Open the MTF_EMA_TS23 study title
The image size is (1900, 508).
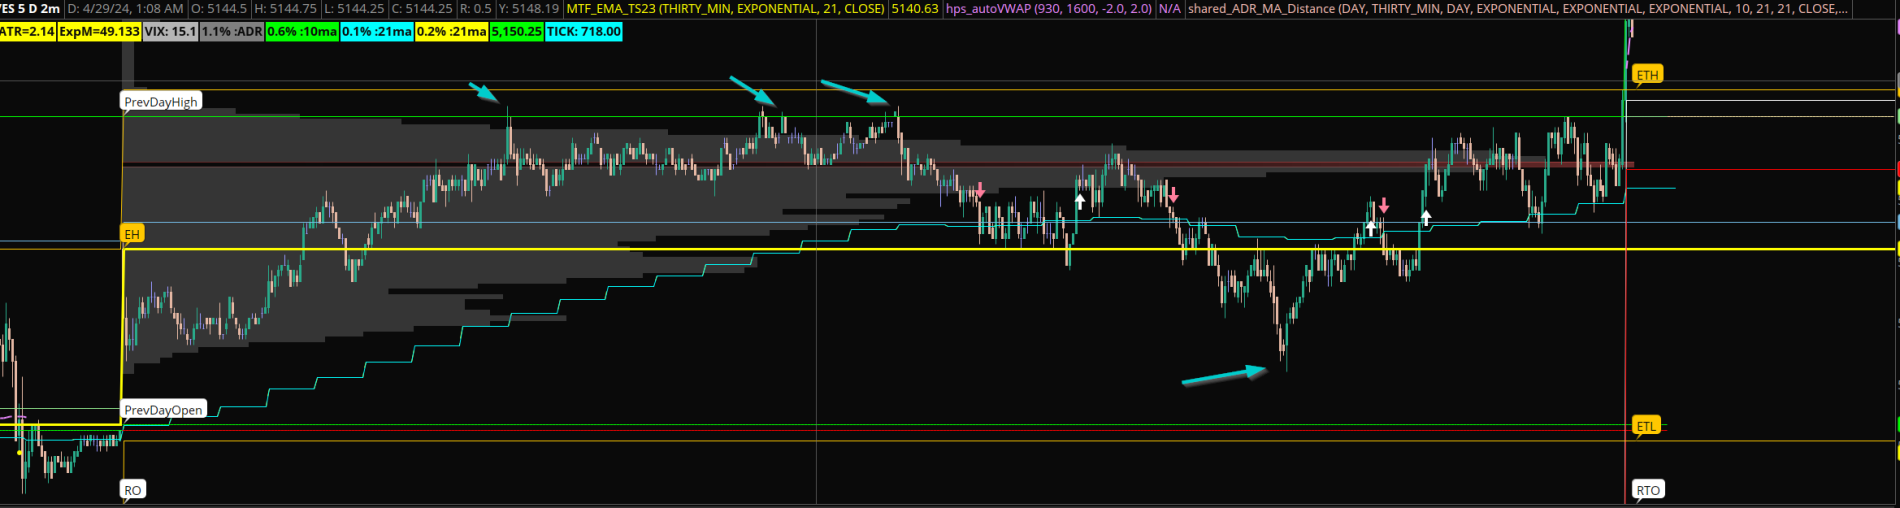(725, 9)
